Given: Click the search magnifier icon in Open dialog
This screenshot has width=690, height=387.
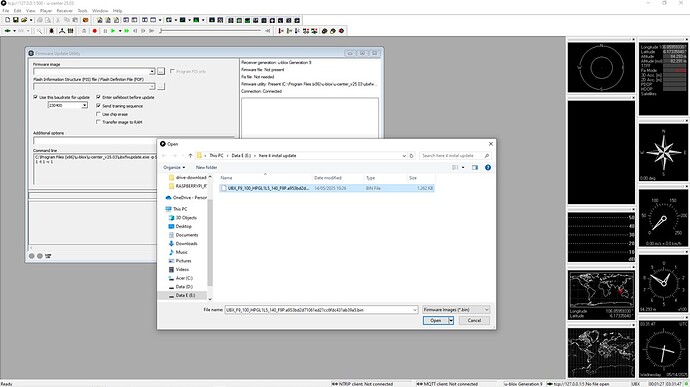Looking at the screenshot, I should [486, 155].
